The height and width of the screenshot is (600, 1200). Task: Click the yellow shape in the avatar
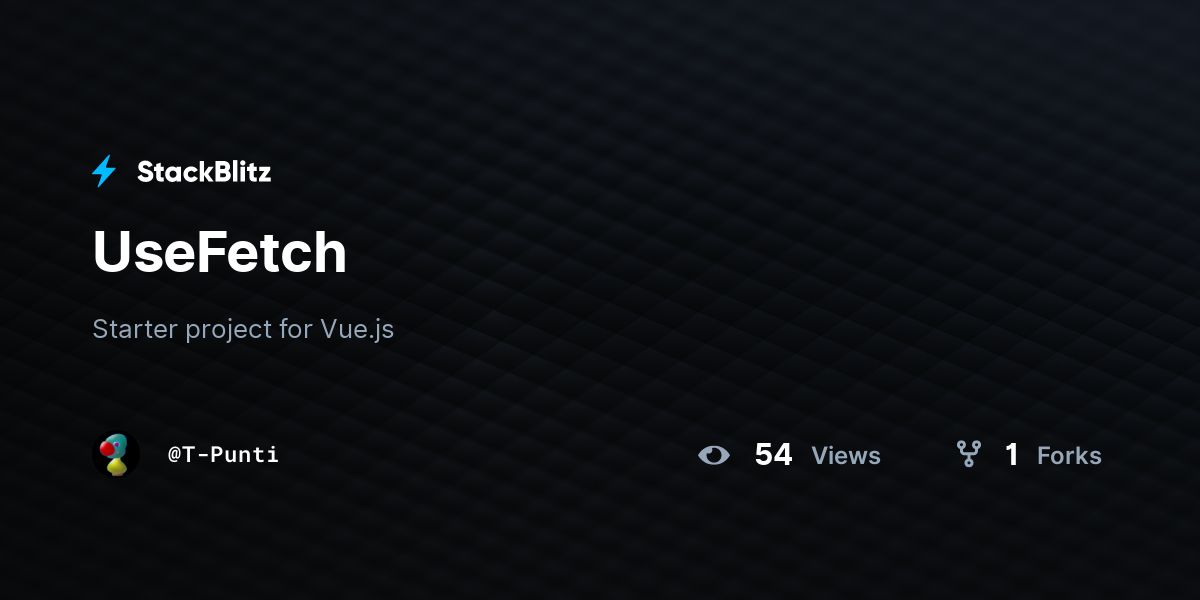pyautogui.click(x=118, y=466)
